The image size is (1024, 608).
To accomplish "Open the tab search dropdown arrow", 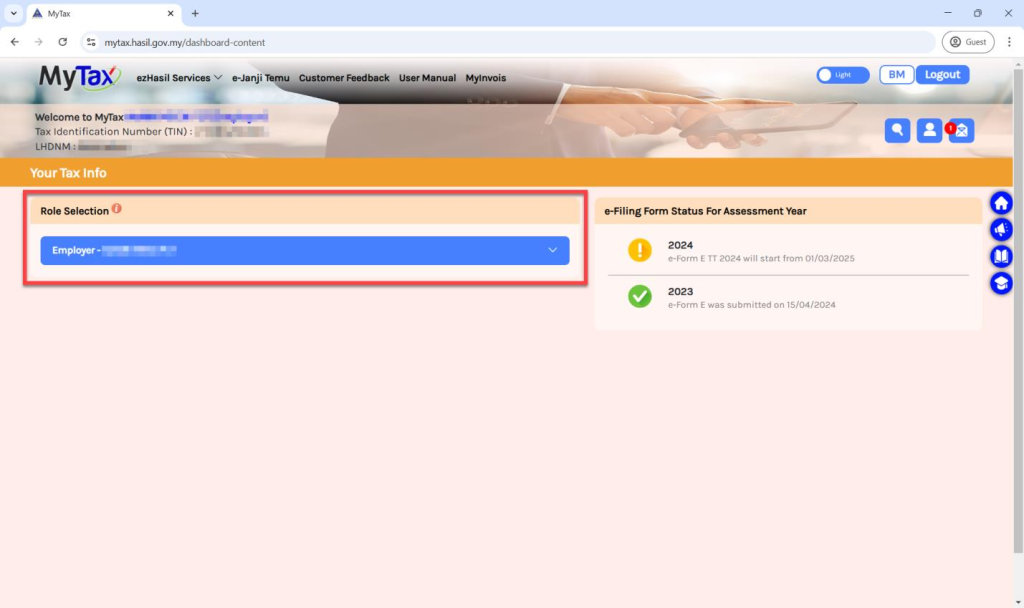I will coord(14,13).
